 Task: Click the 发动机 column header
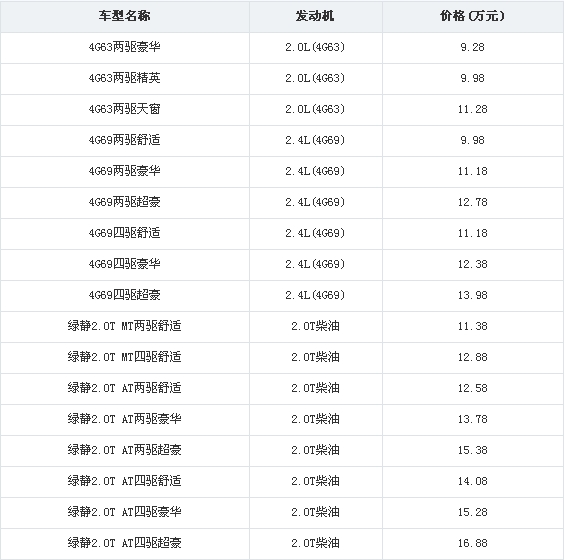[315, 16]
